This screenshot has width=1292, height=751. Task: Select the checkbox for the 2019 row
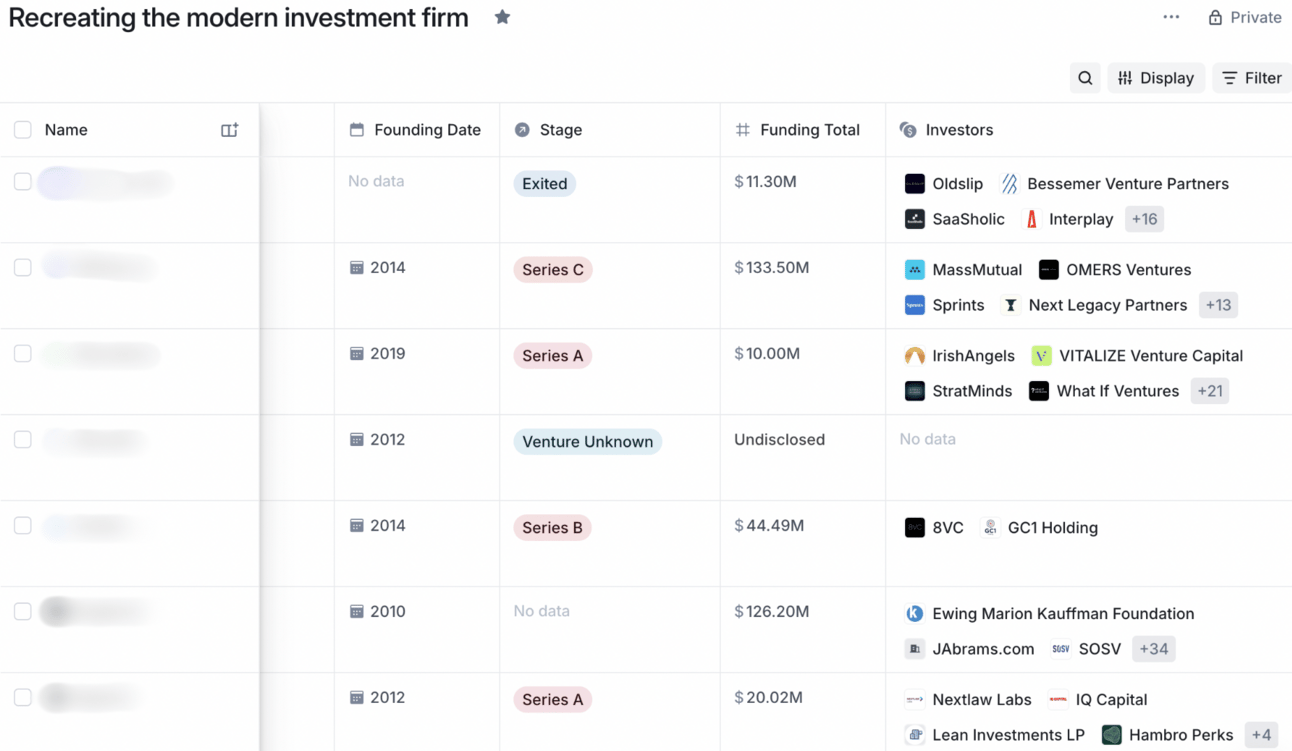pyautogui.click(x=23, y=354)
